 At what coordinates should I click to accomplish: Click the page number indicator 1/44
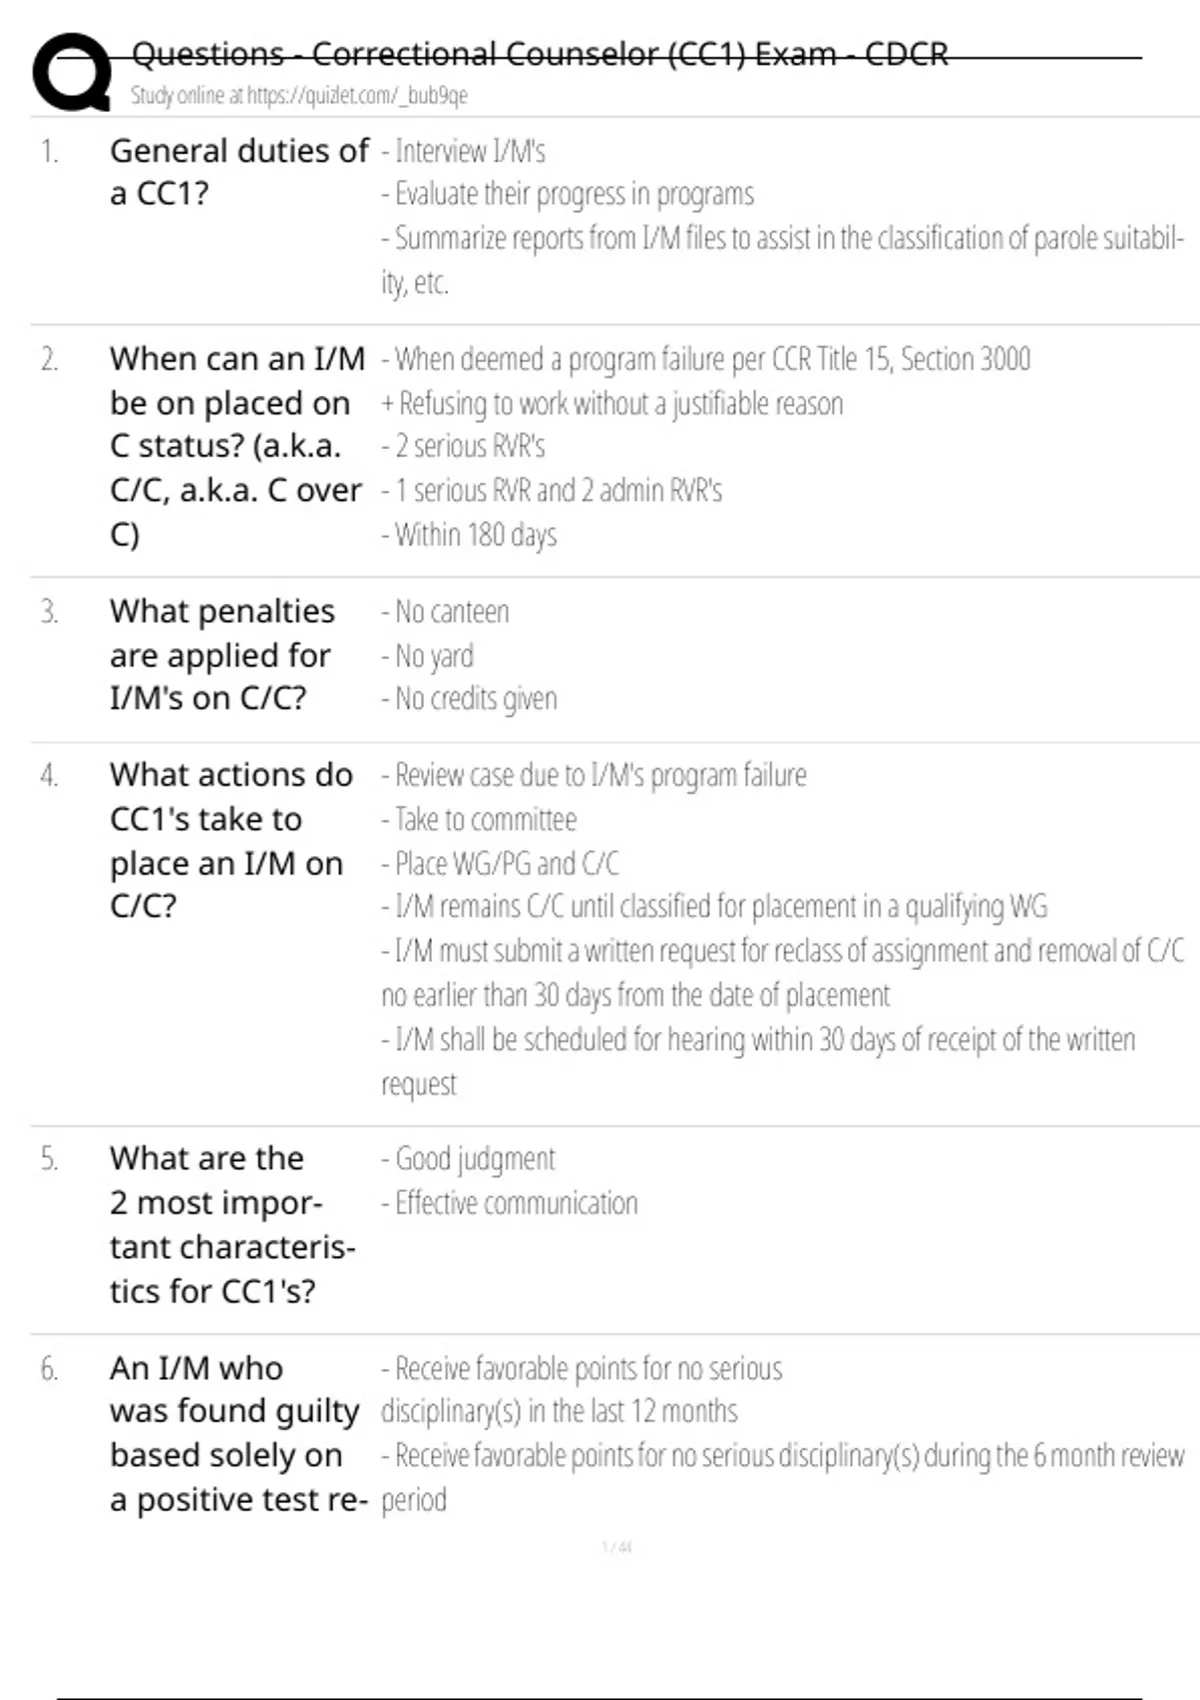click(x=617, y=1547)
